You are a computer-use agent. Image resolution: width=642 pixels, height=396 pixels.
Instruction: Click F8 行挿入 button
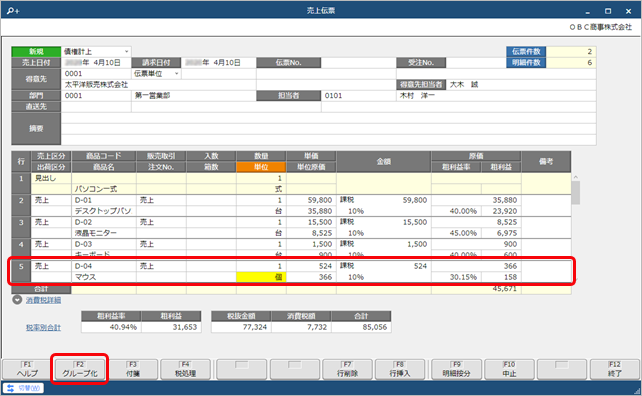400,369
